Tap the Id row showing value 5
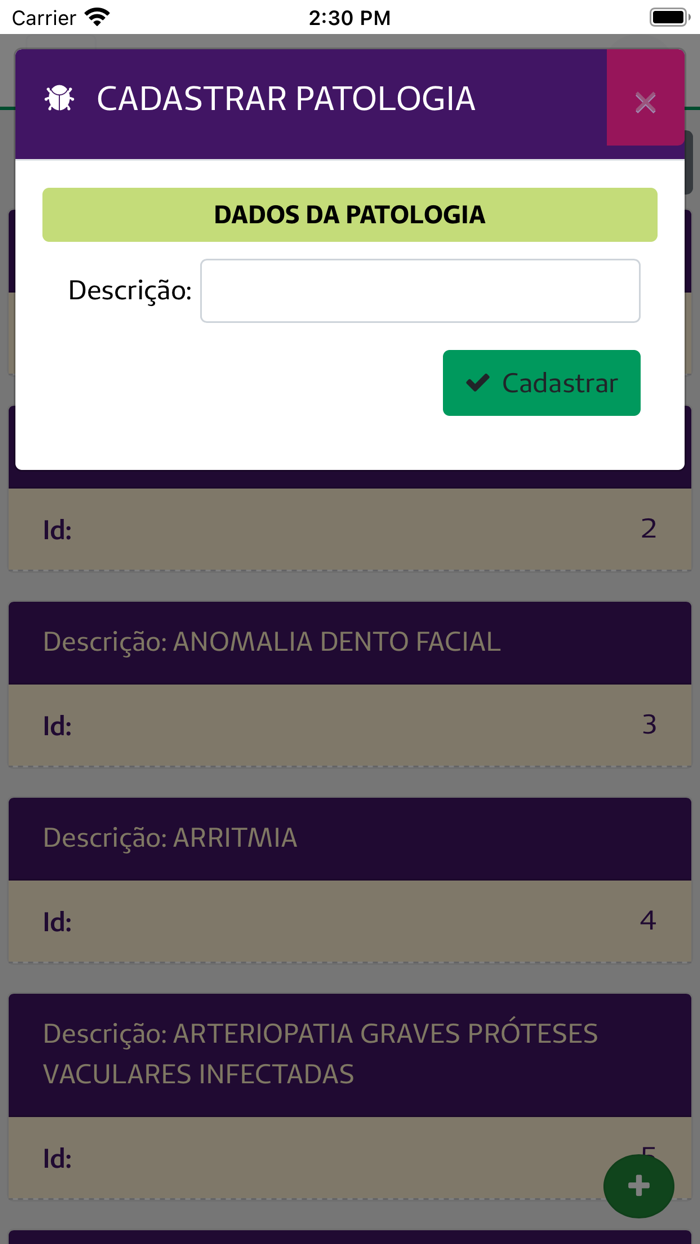The width and height of the screenshot is (700, 1244). click(348, 1157)
